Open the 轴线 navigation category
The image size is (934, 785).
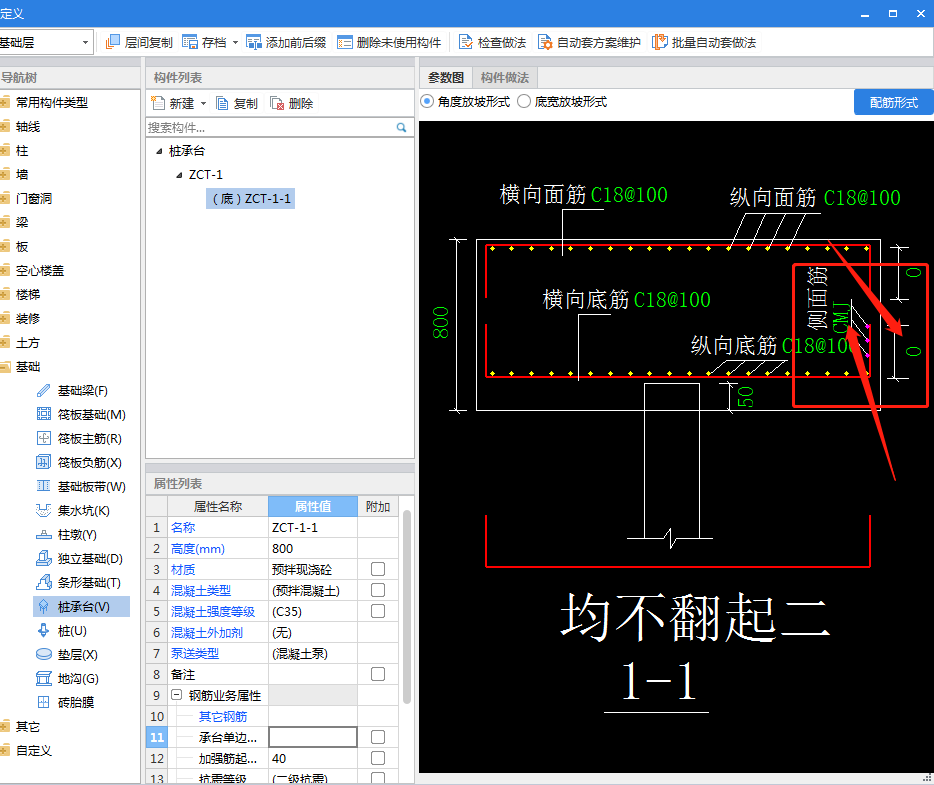(27, 126)
